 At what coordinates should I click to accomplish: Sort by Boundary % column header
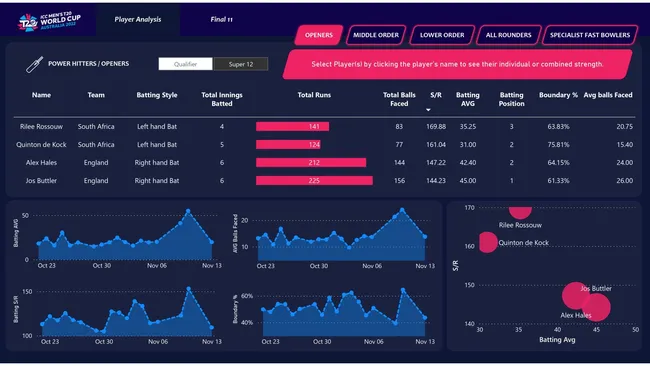(x=558, y=95)
